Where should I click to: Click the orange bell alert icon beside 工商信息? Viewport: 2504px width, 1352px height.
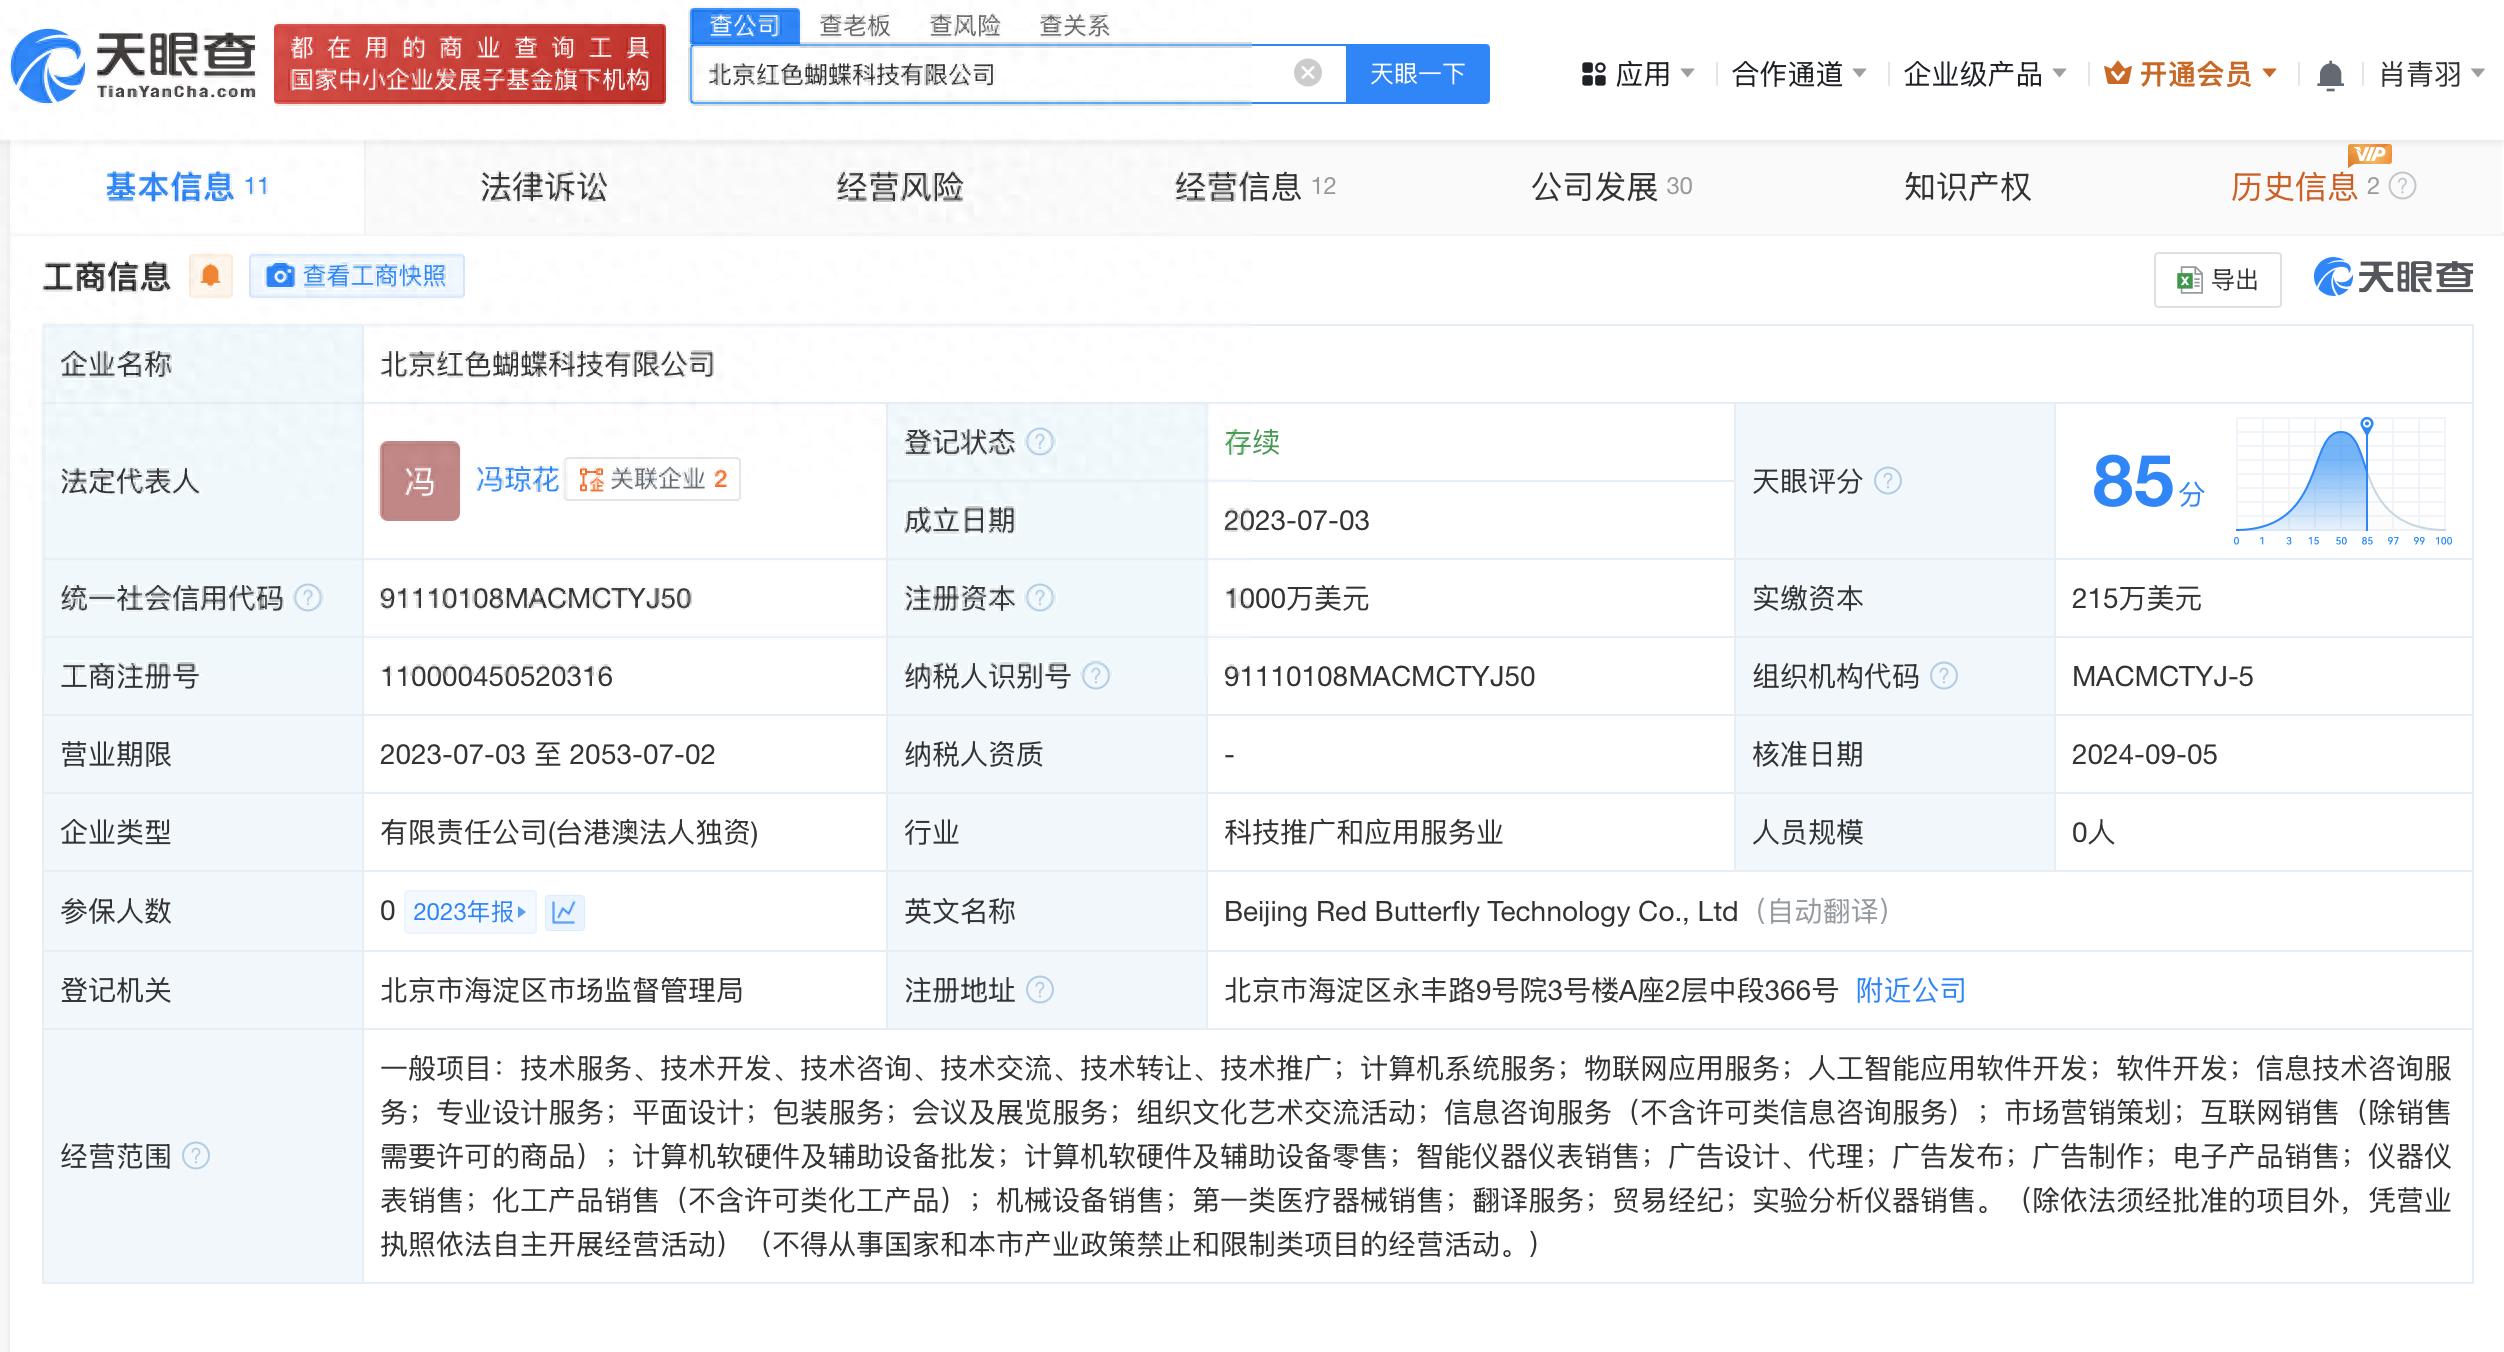point(210,276)
